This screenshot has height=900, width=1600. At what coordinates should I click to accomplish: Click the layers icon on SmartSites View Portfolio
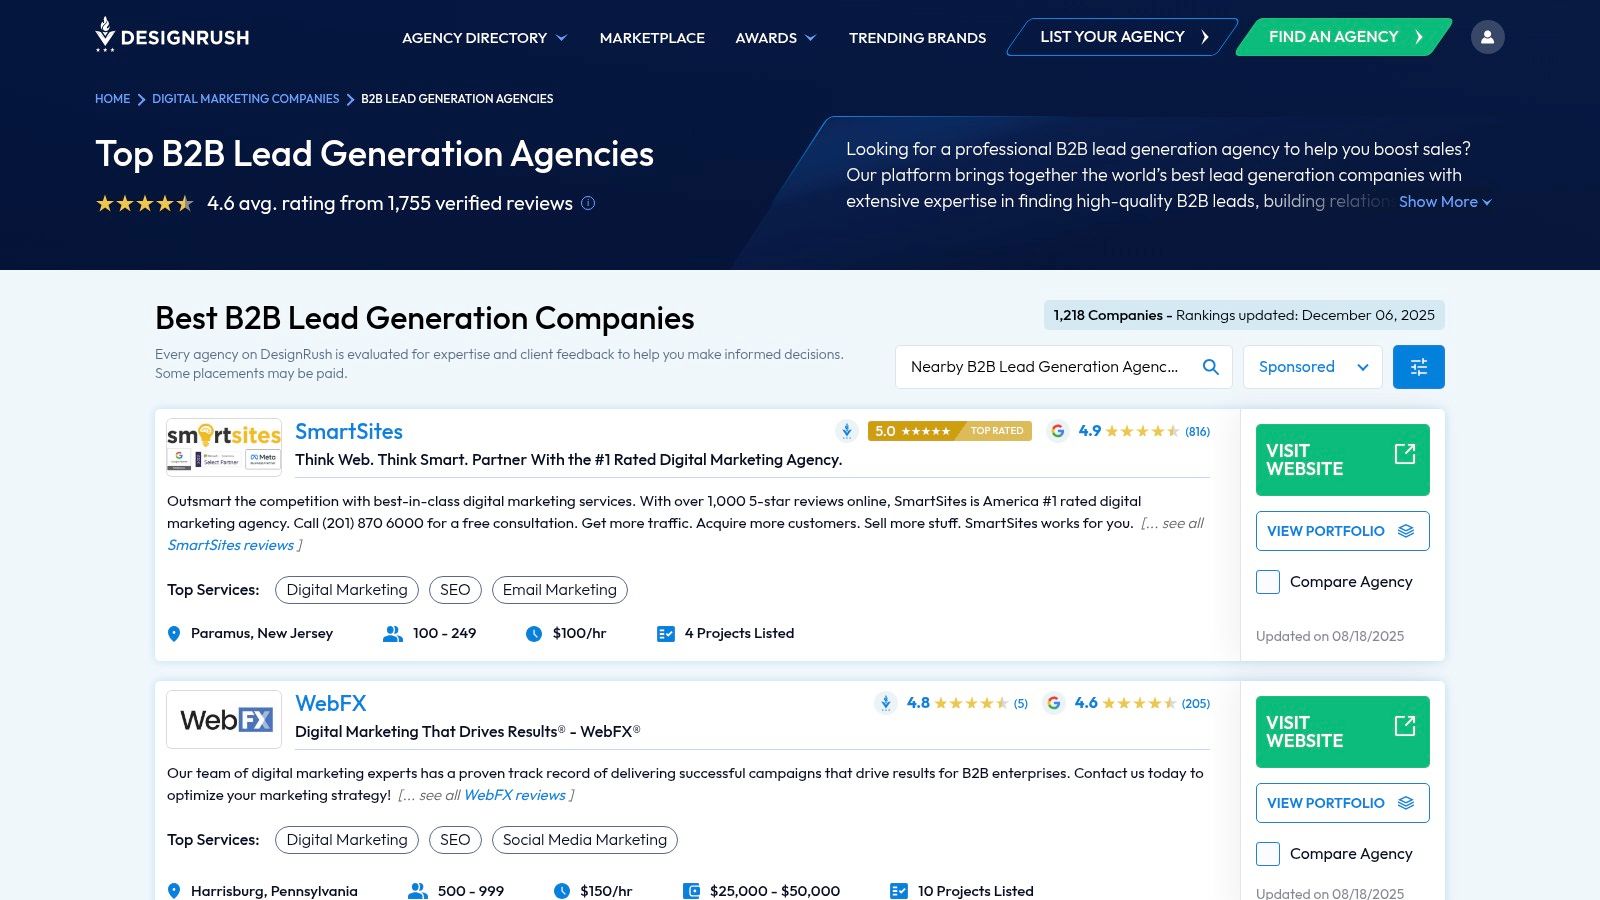click(x=1405, y=531)
